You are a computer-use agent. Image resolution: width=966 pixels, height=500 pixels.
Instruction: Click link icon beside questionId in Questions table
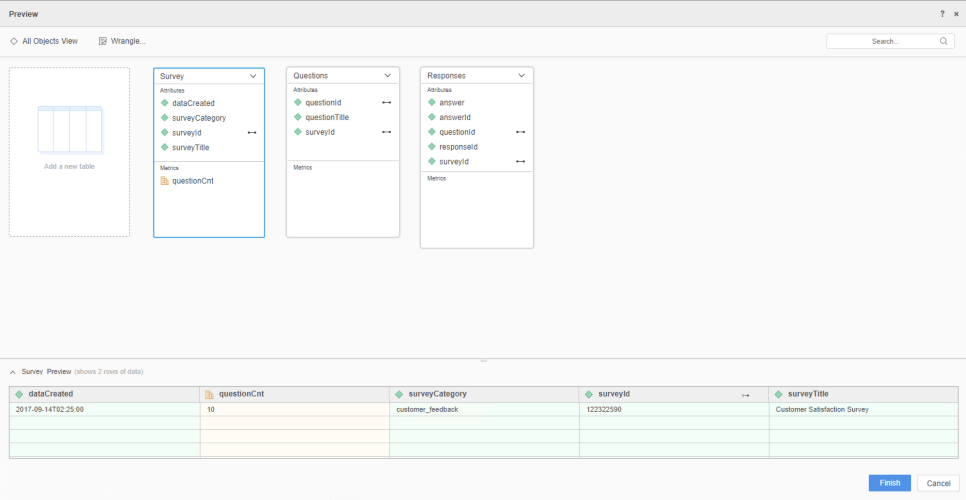pyautogui.click(x=386, y=102)
